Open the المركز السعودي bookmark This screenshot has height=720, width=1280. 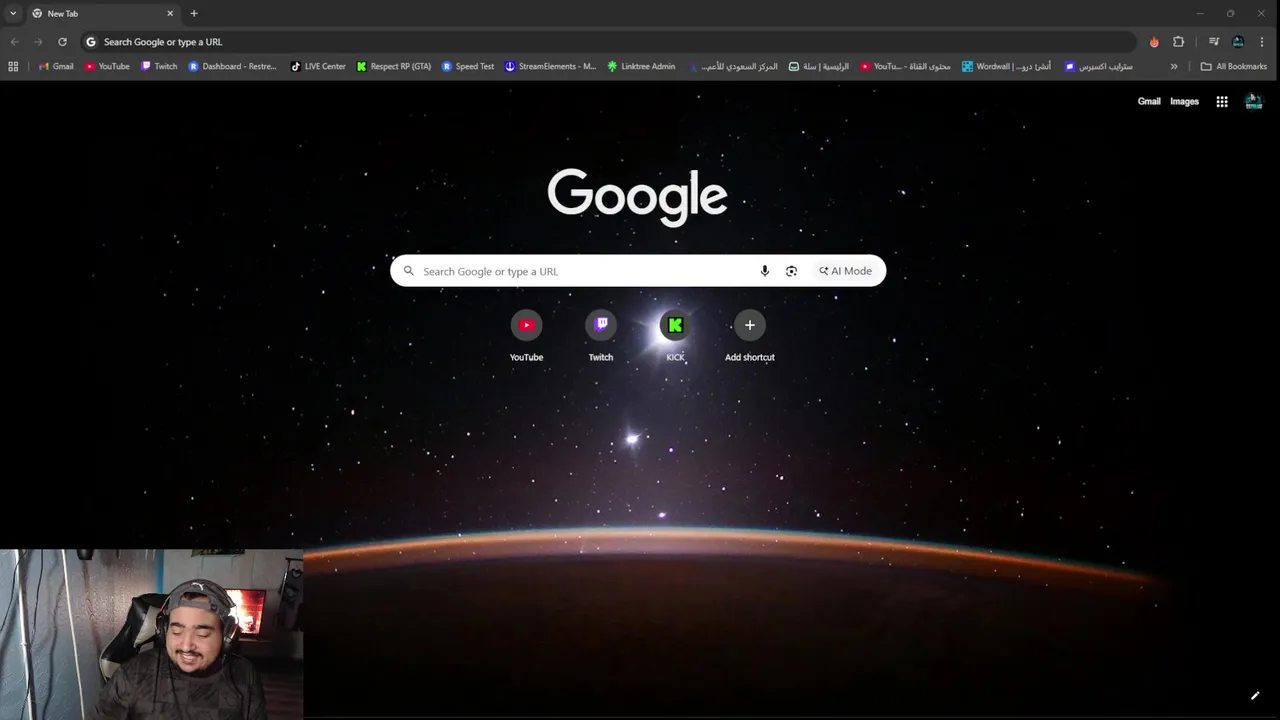(733, 66)
